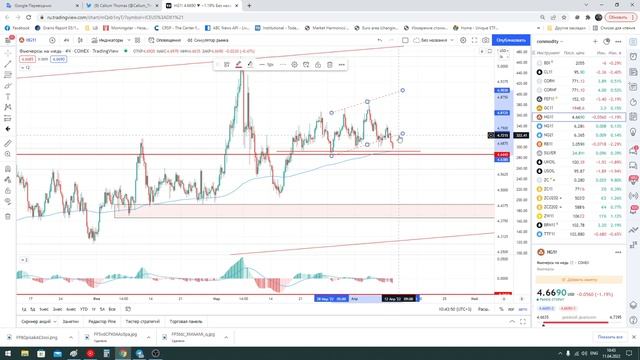
Task: Open drawing settings gear in floating toolbar
Action: click(294, 65)
